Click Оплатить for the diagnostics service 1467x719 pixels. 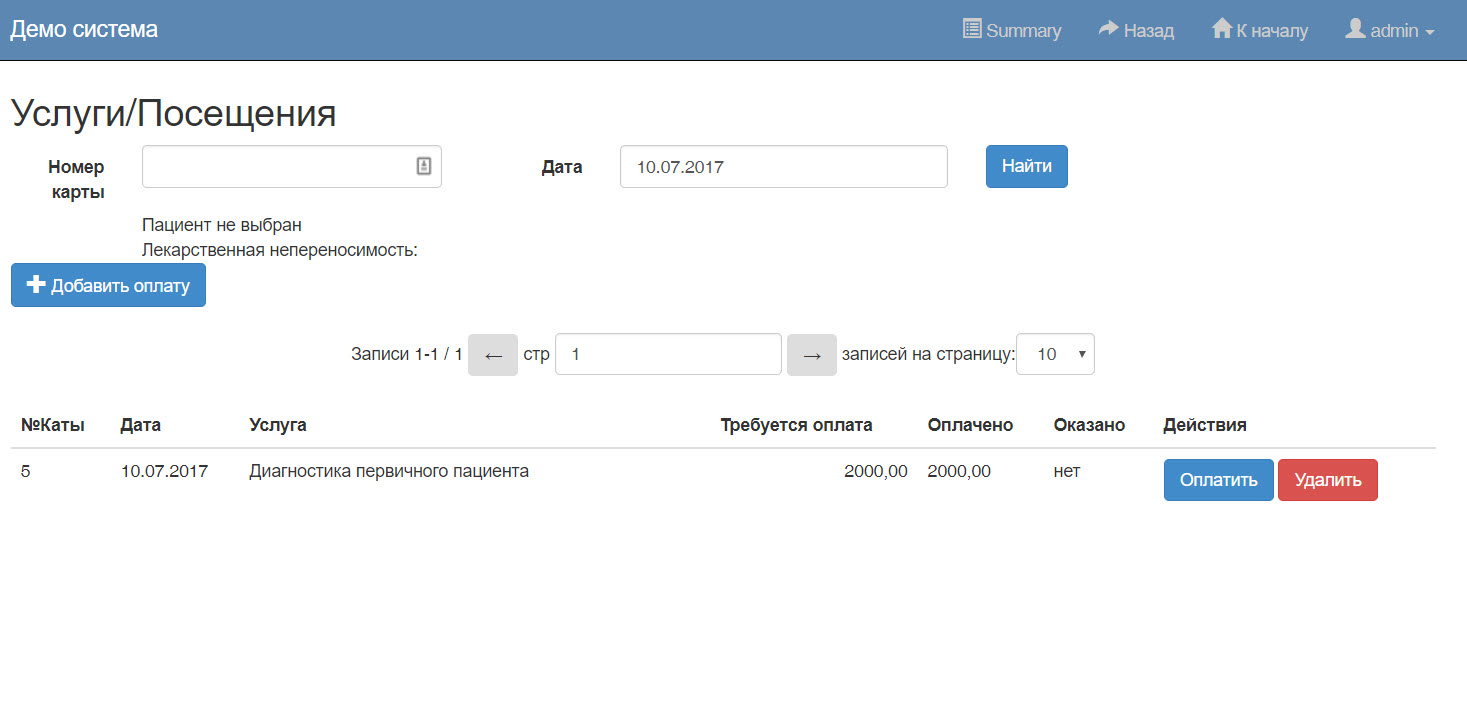pyautogui.click(x=1217, y=480)
